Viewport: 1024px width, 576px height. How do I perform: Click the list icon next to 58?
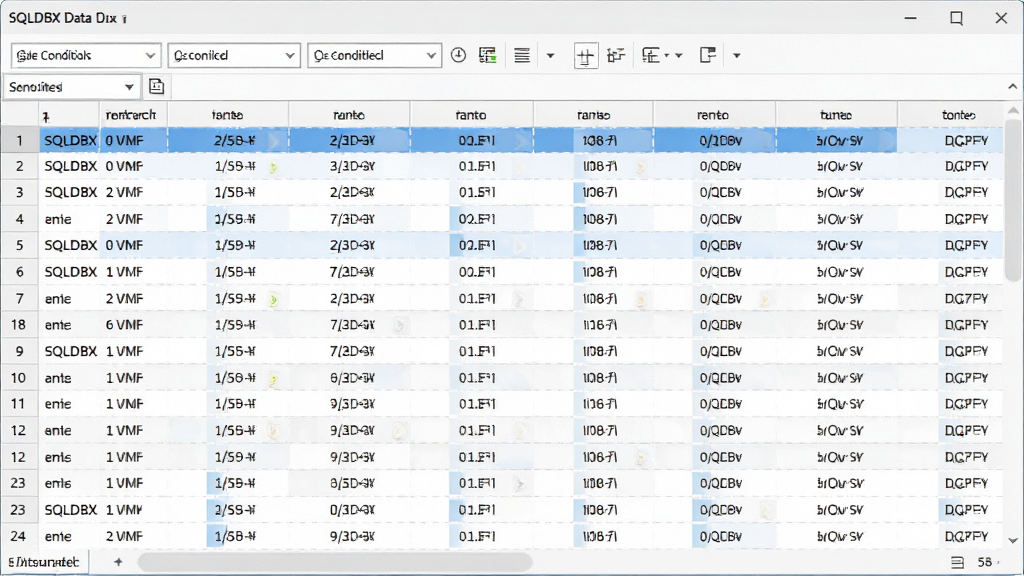coord(957,562)
